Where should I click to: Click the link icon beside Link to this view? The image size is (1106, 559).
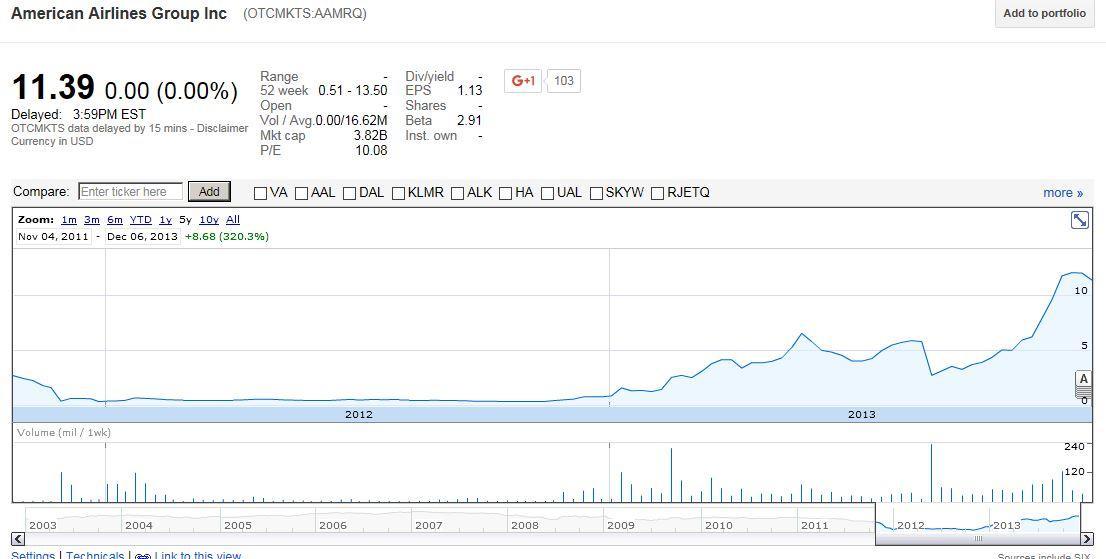click(x=142, y=557)
